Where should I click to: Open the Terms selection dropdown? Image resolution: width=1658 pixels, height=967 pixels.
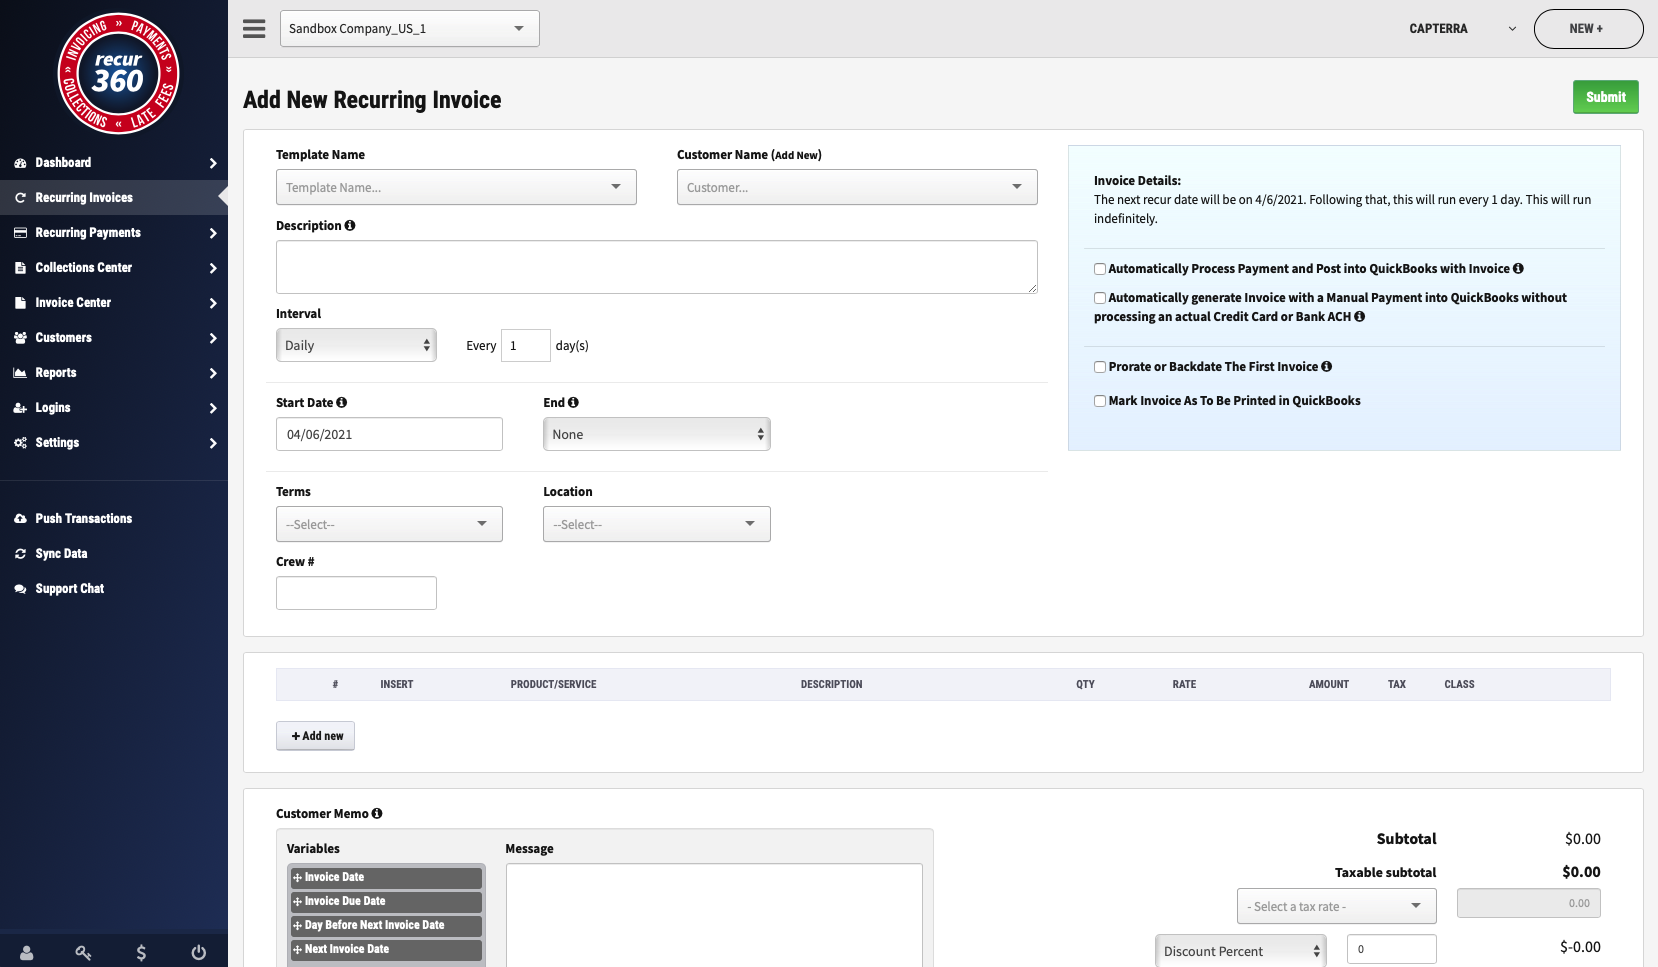tap(388, 523)
